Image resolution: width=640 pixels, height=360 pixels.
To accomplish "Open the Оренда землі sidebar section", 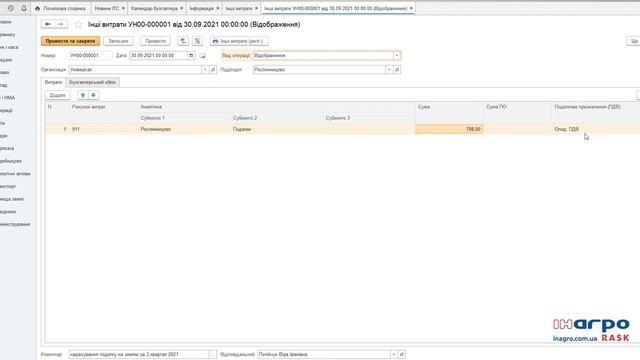I will (x=11, y=199).
